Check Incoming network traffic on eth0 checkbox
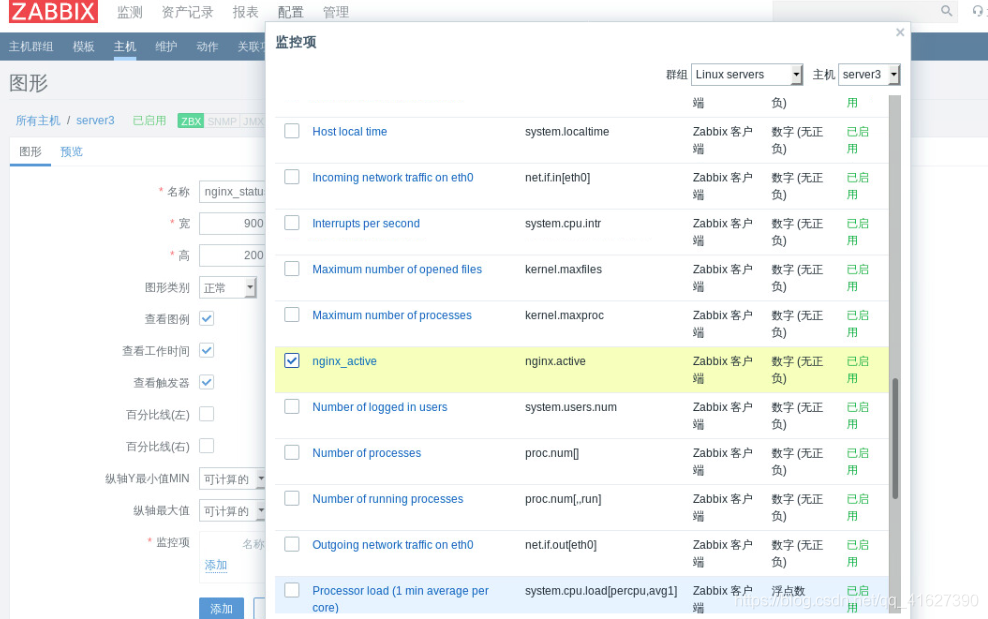988x619 pixels. point(292,177)
